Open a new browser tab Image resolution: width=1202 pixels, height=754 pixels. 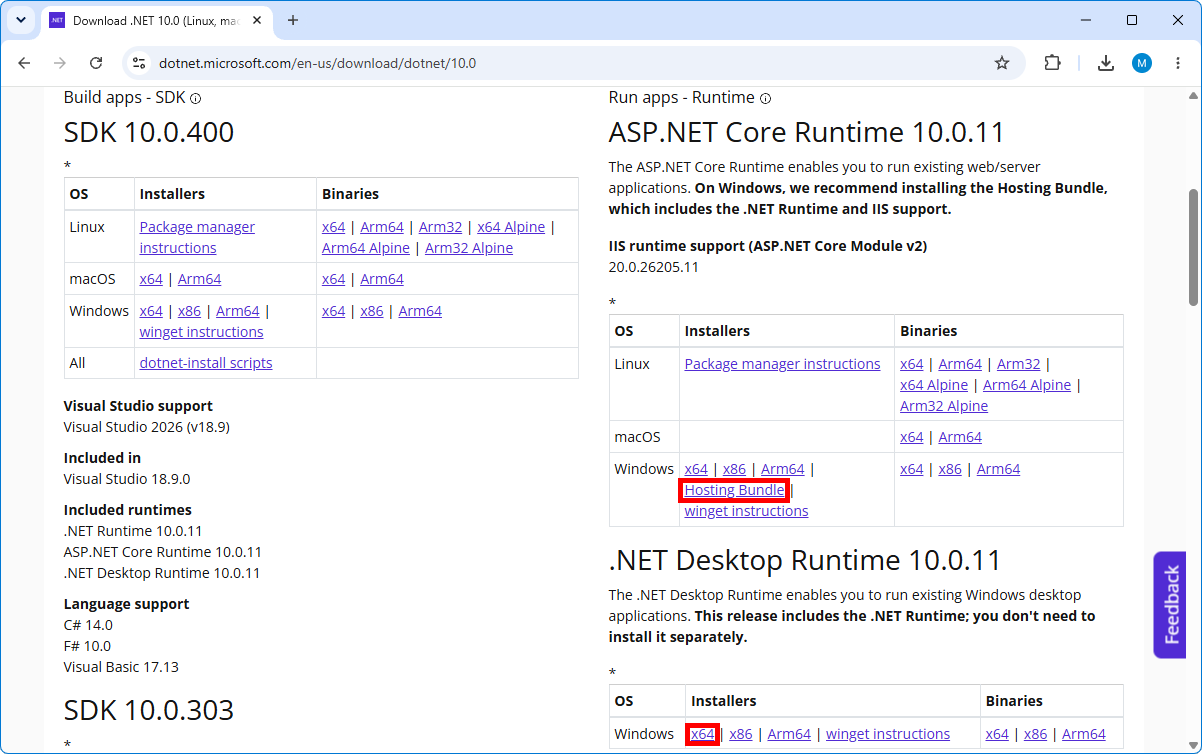293,20
